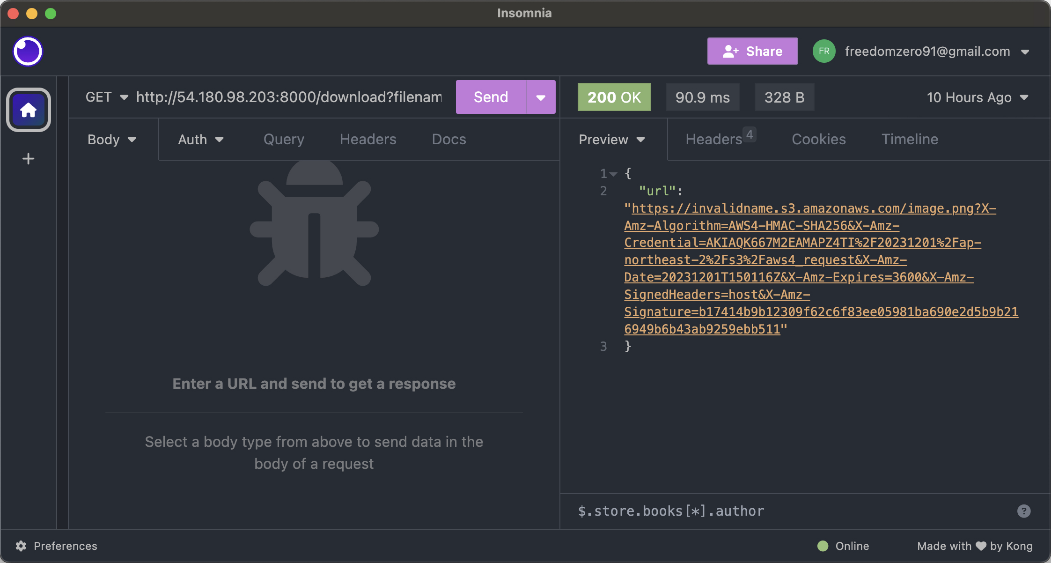Open the GET method dropdown
The height and width of the screenshot is (563, 1051).
(106, 97)
